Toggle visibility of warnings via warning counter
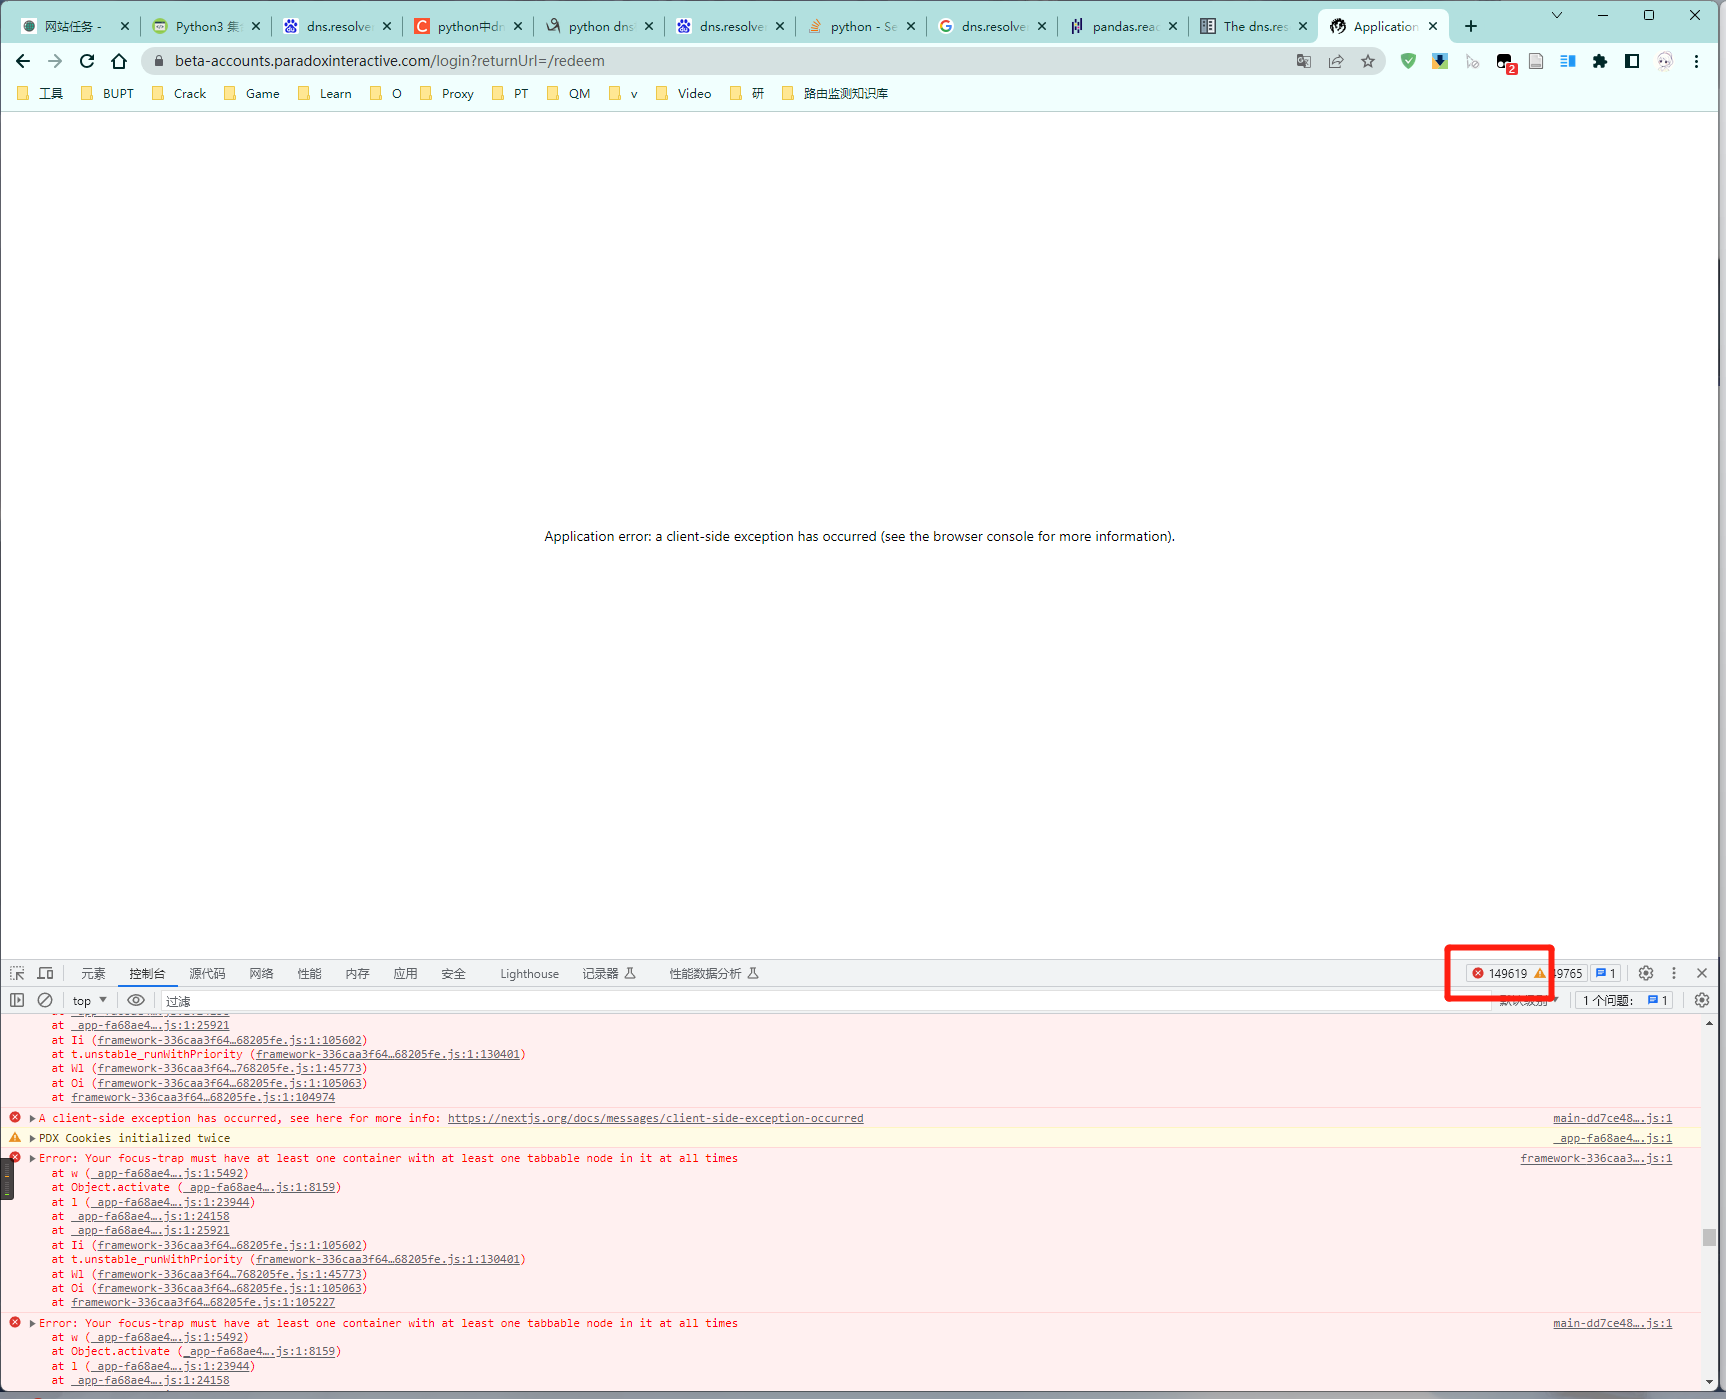Screen dimensions: 1726x1399 click(1548, 972)
